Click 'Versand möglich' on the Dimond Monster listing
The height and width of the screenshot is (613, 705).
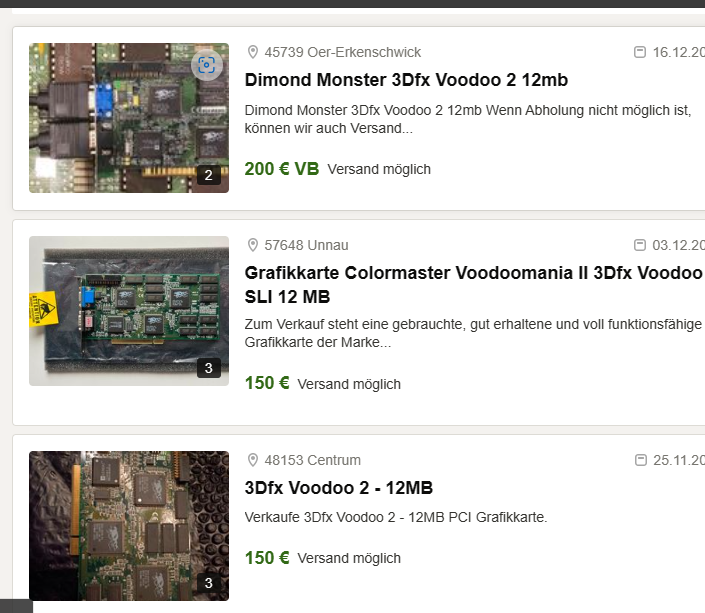coord(379,170)
